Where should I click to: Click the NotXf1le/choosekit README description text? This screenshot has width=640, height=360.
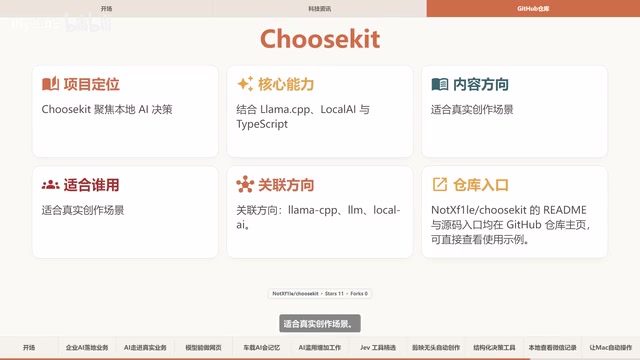tap(511, 224)
